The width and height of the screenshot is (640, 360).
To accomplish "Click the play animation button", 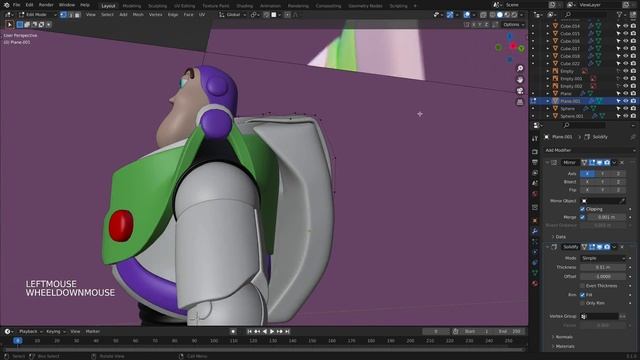I will click(x=272, y=331).
